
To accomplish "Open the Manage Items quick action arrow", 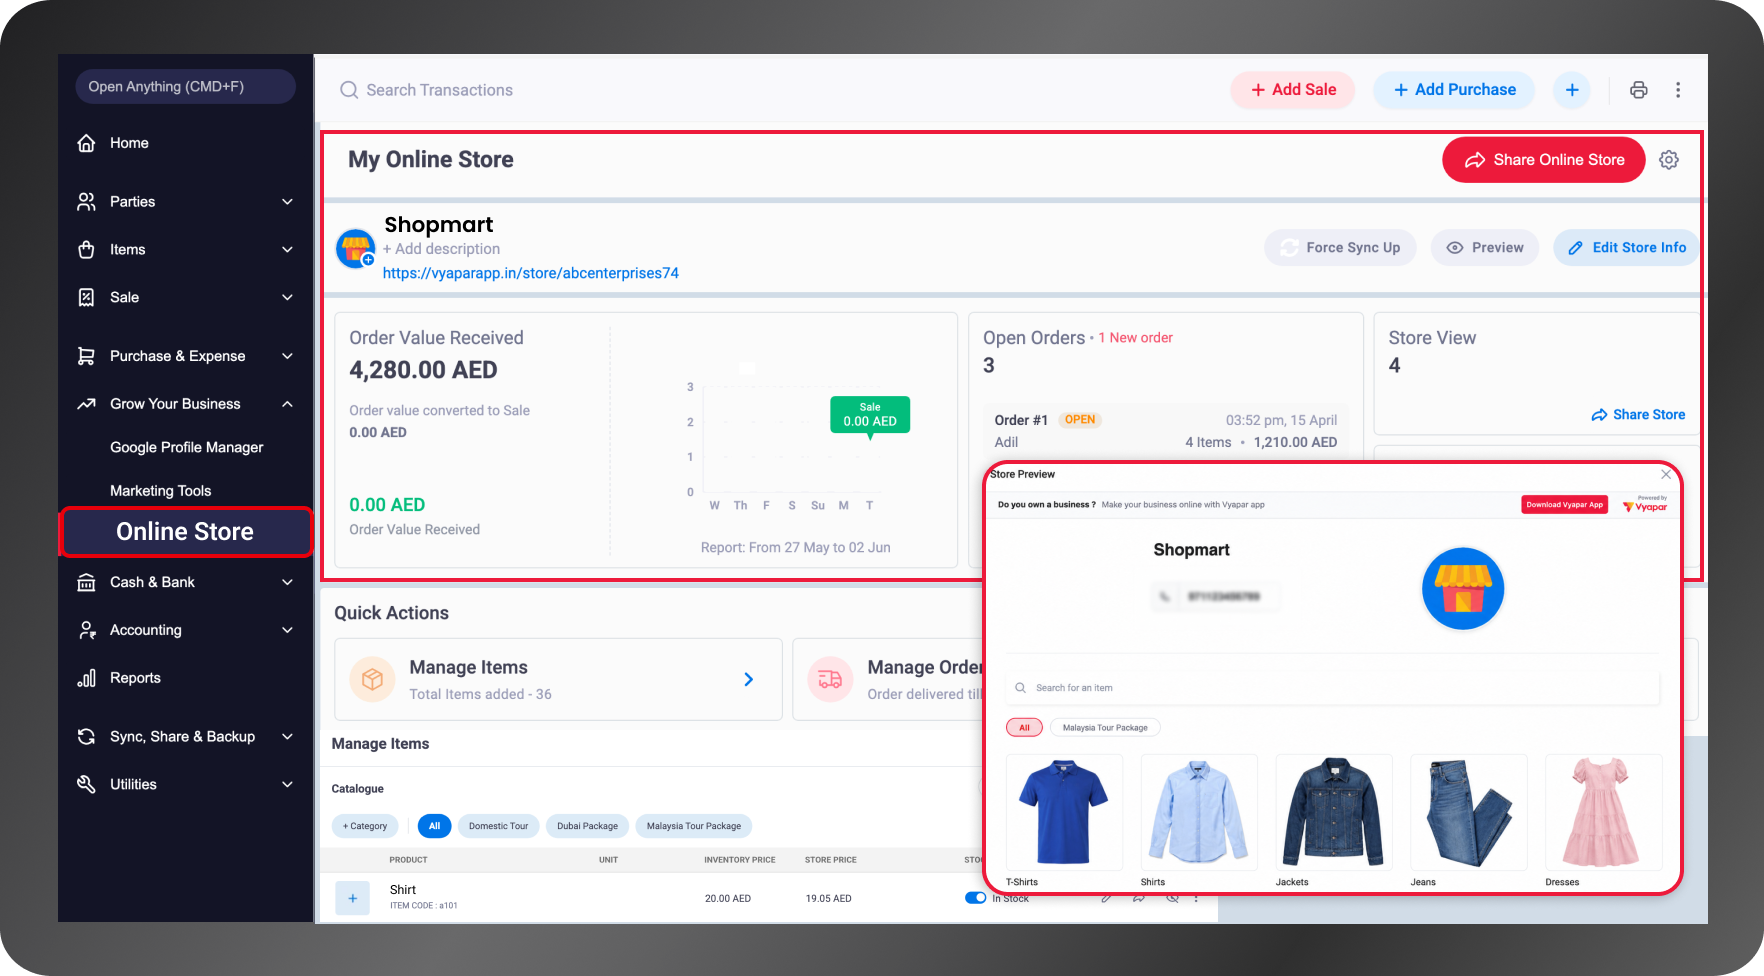I will coord(749,680).
